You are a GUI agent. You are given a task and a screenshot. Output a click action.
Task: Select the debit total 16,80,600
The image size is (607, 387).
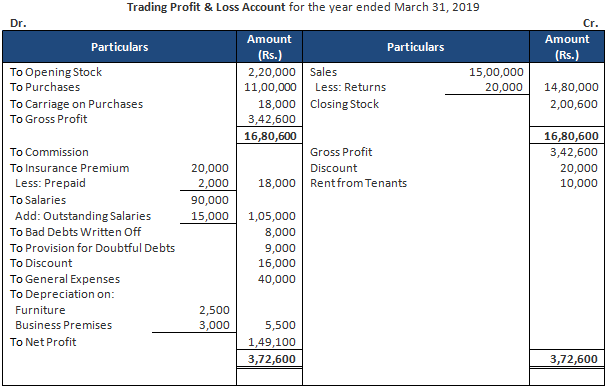point(270,136)
